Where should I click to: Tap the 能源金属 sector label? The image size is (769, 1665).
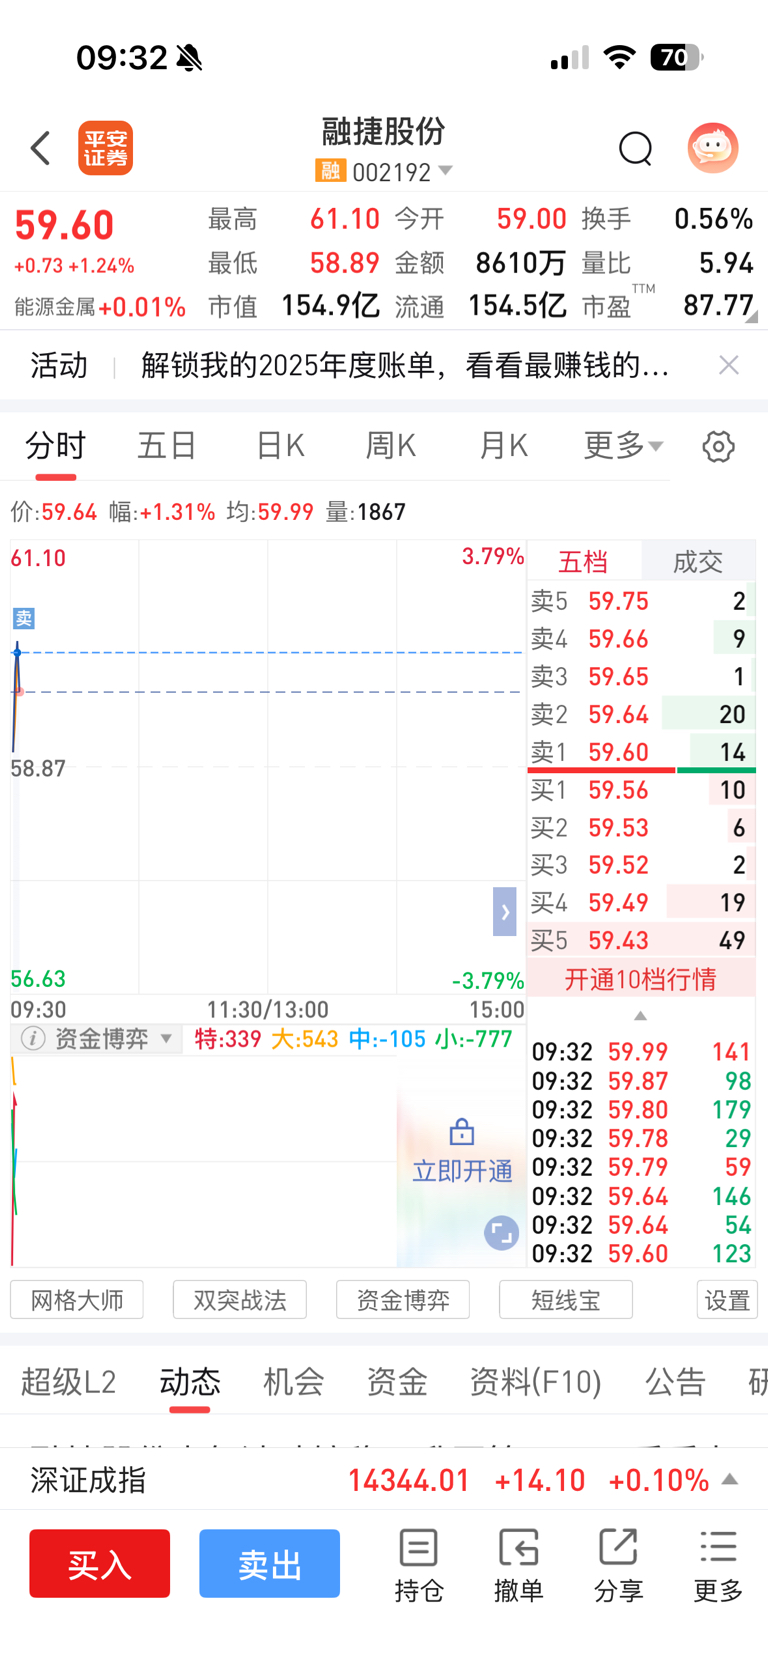click(x=54, y=307)
